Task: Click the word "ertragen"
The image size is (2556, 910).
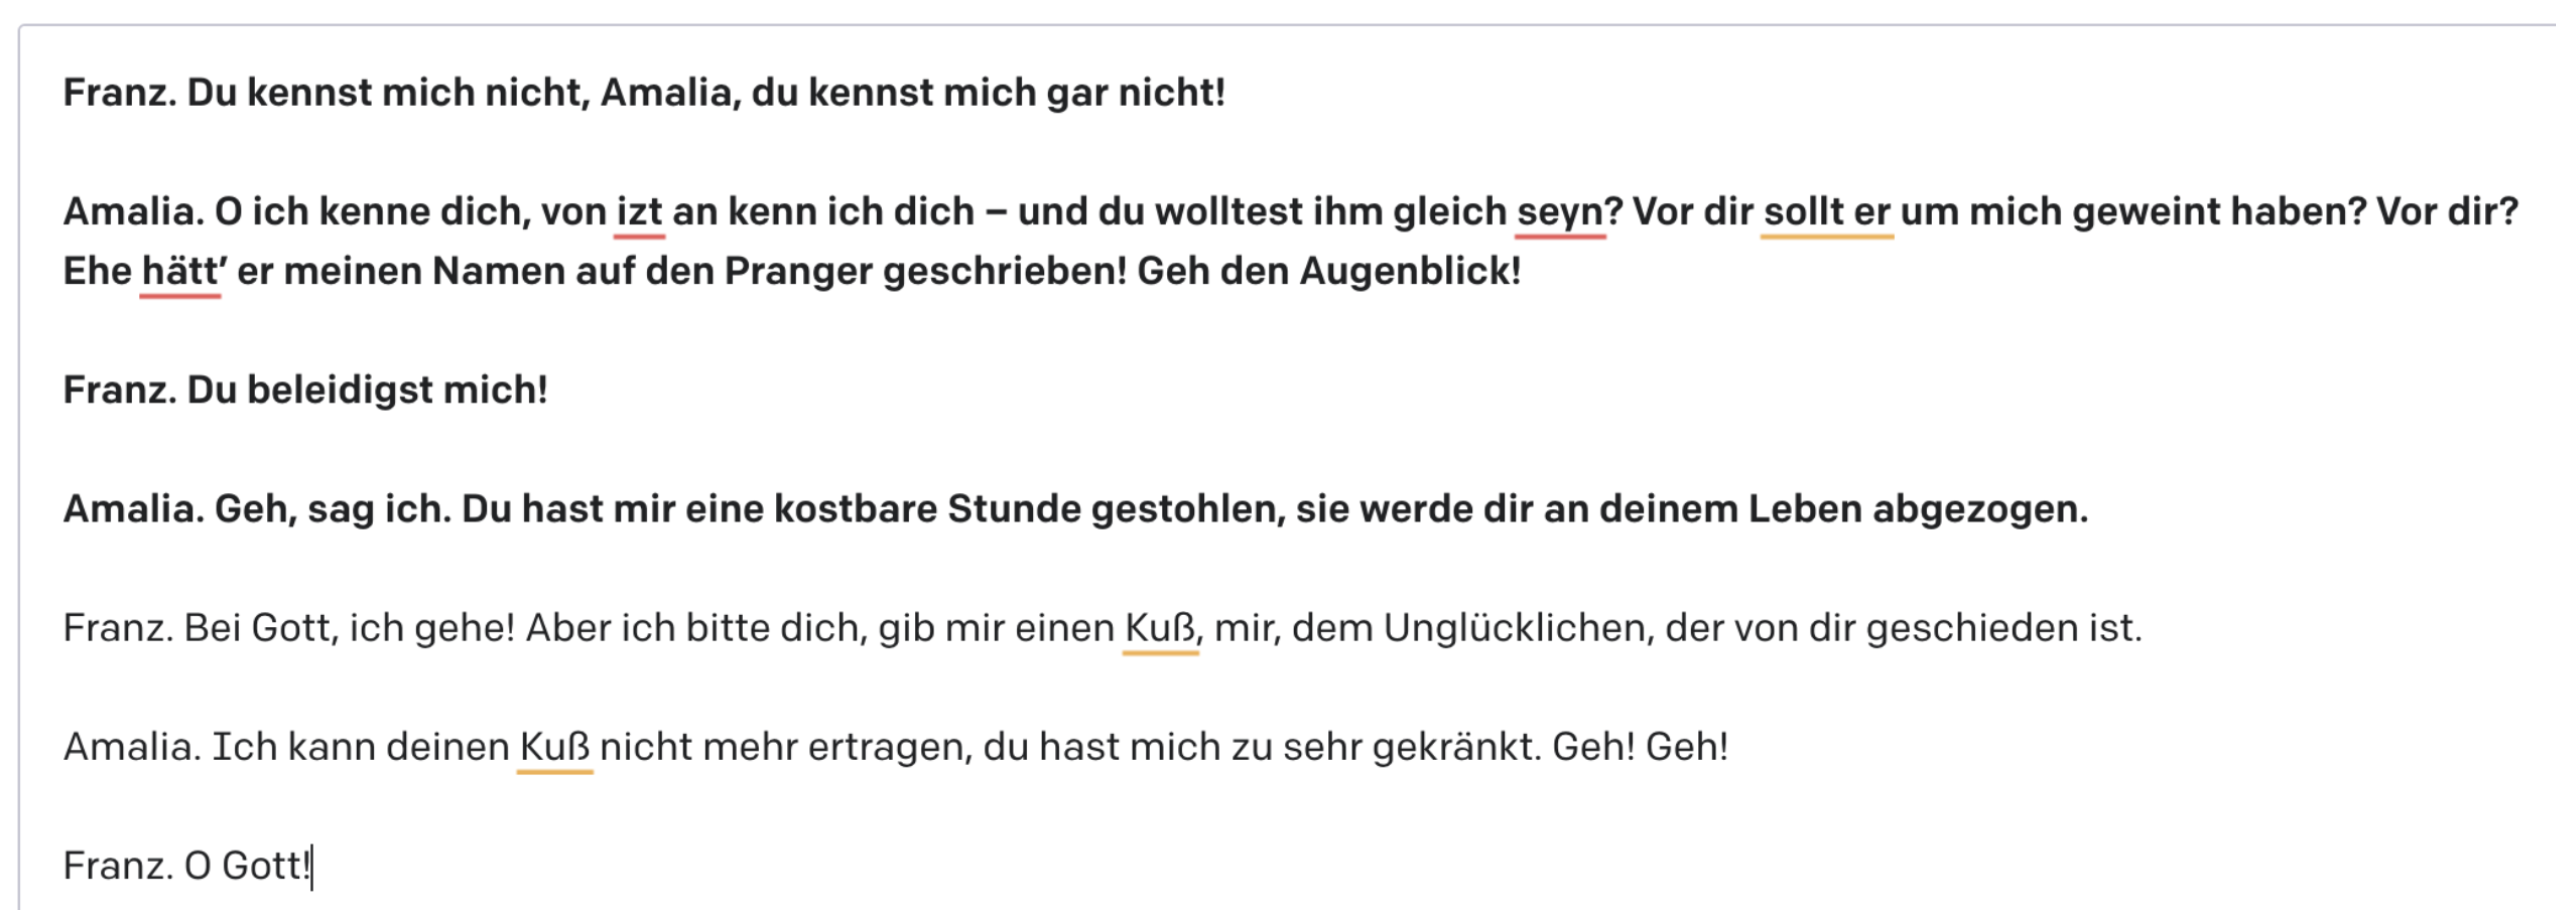Action: click(889, 747)
